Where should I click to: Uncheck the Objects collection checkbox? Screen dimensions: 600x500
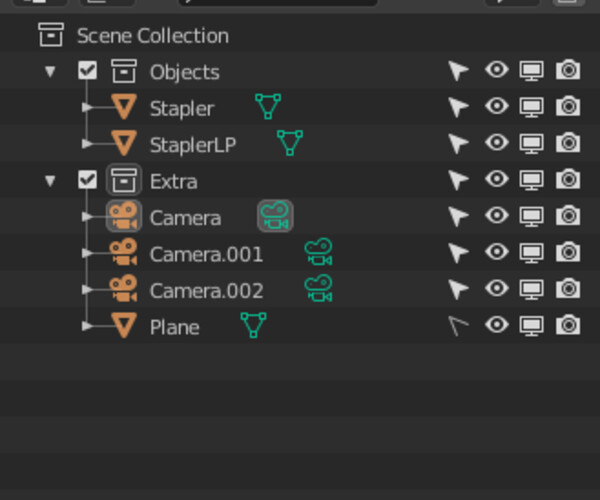[x=88, y=71]
